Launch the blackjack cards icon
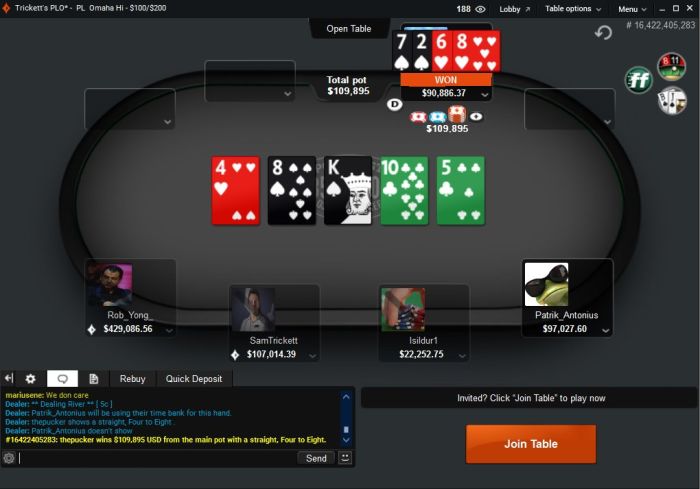Screen dimensions: 700x489 point(672,100)
